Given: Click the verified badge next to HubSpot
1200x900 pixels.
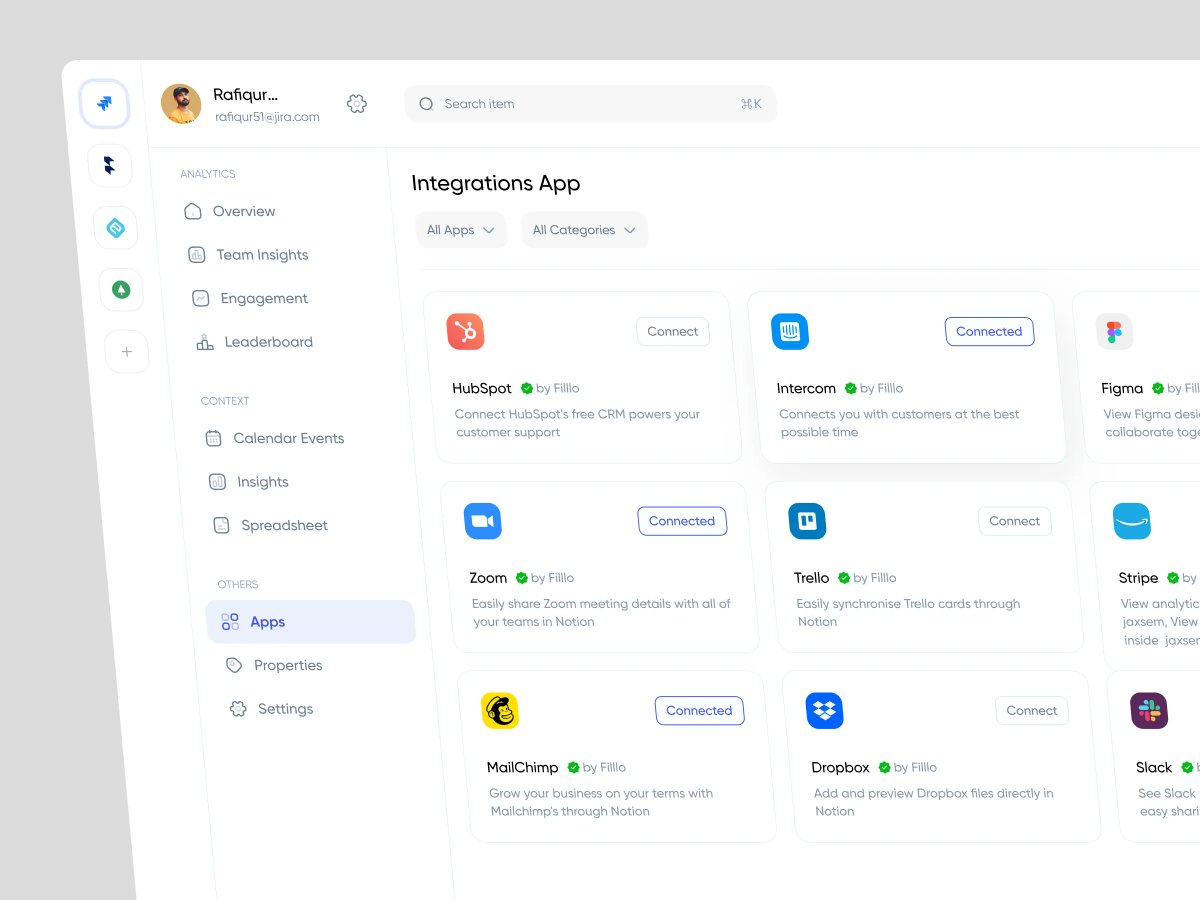Looking at the screenshot, I should pos(527,389).
